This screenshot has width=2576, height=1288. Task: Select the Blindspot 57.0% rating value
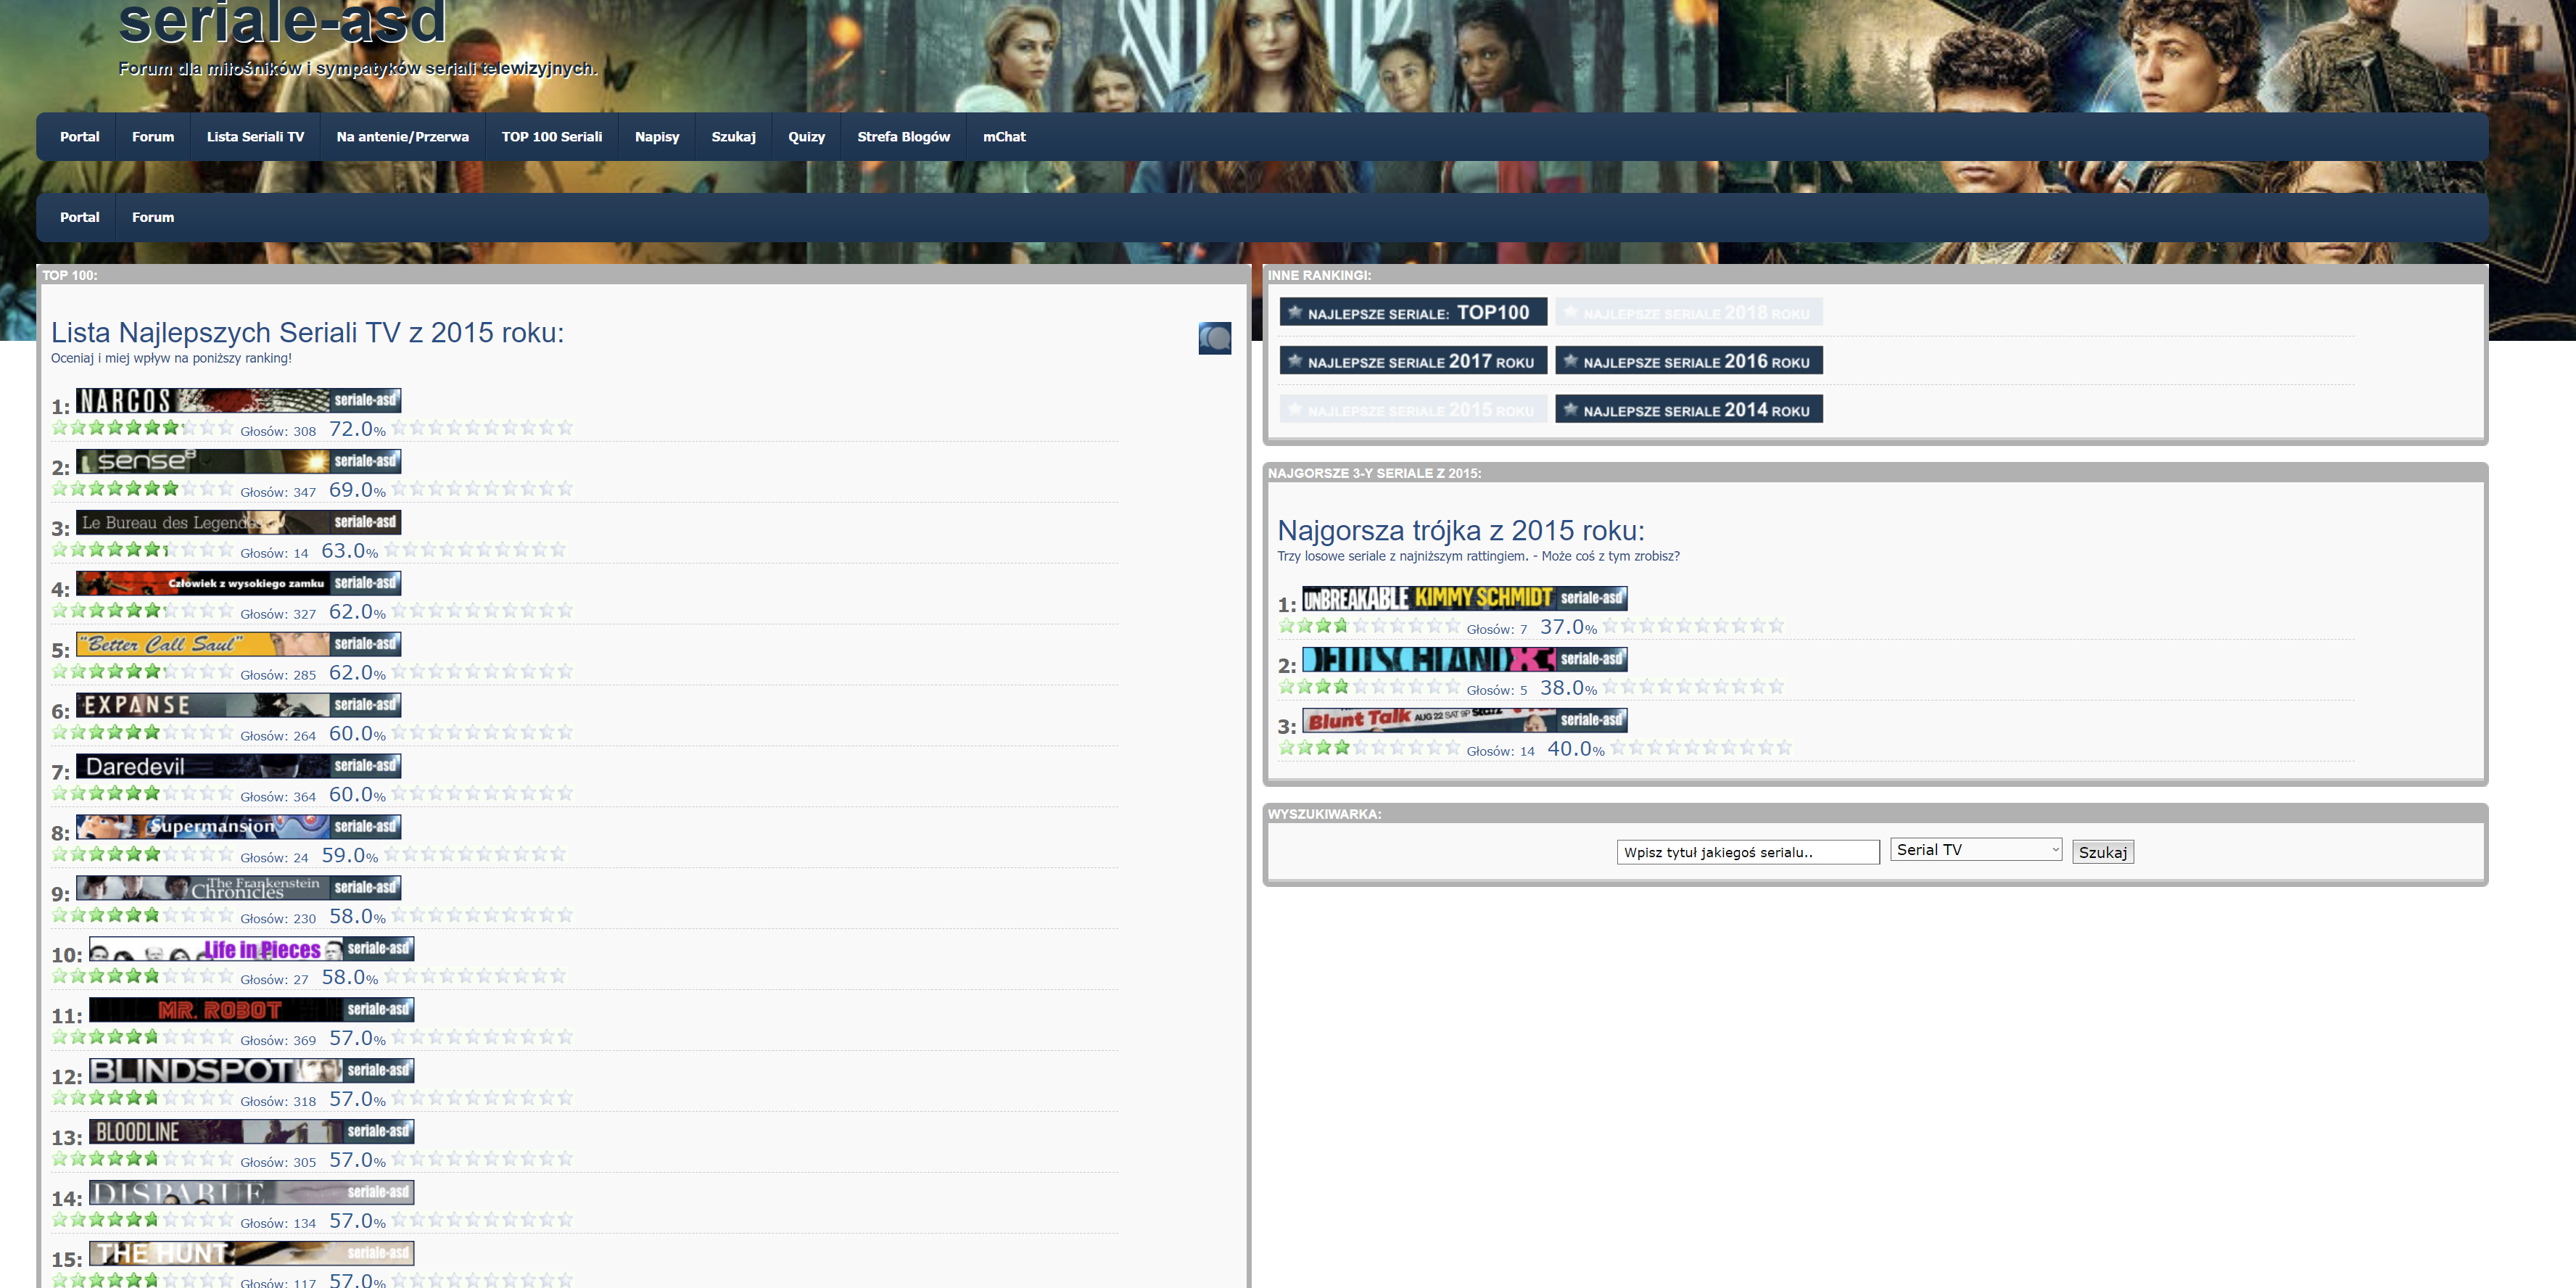coord(357,1099)
